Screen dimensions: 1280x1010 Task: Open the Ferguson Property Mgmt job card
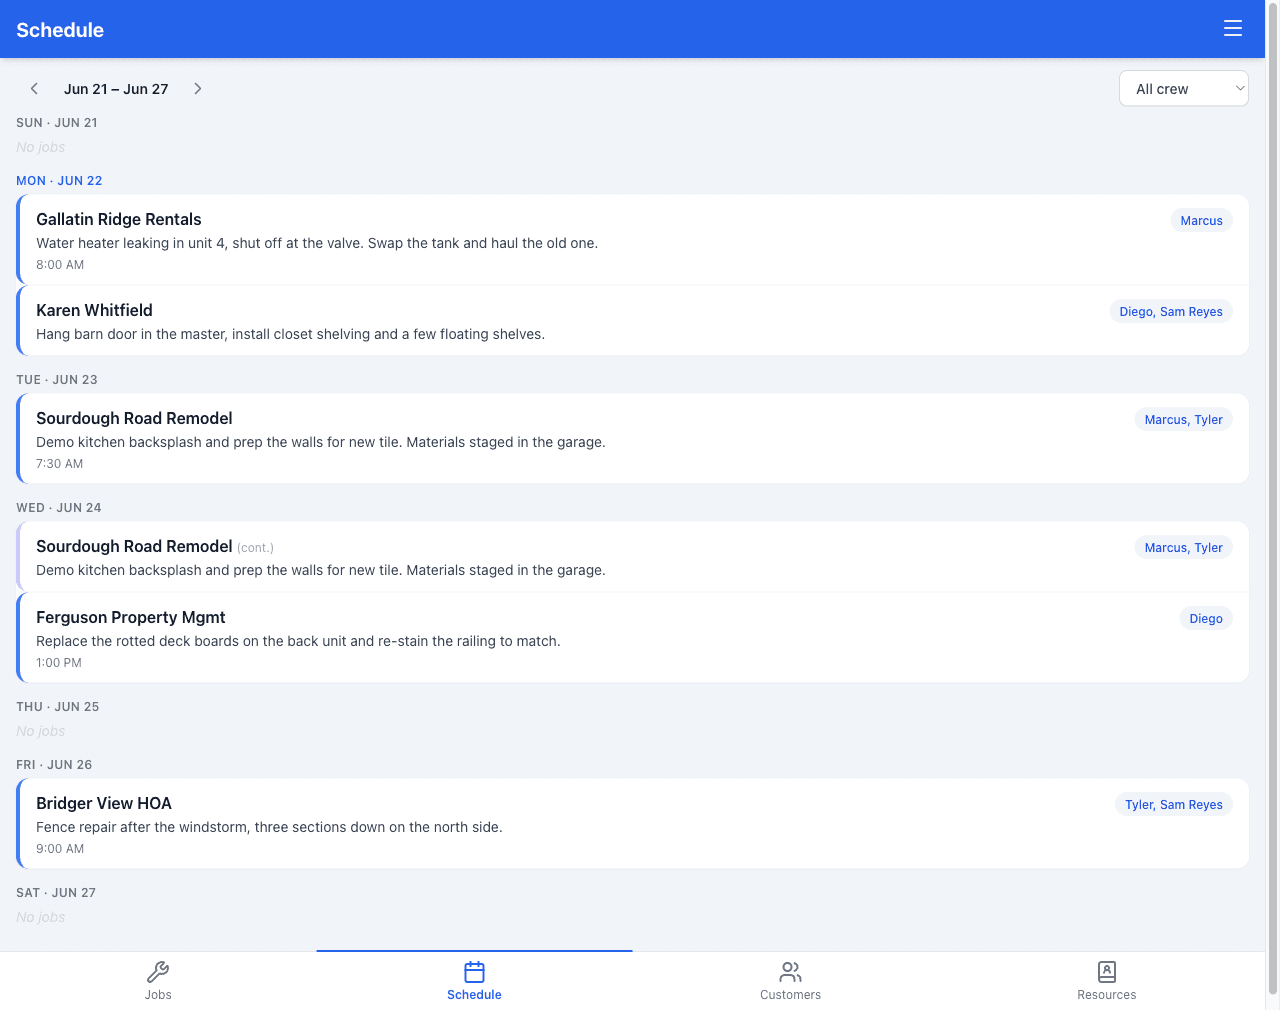tap(633, 638)
